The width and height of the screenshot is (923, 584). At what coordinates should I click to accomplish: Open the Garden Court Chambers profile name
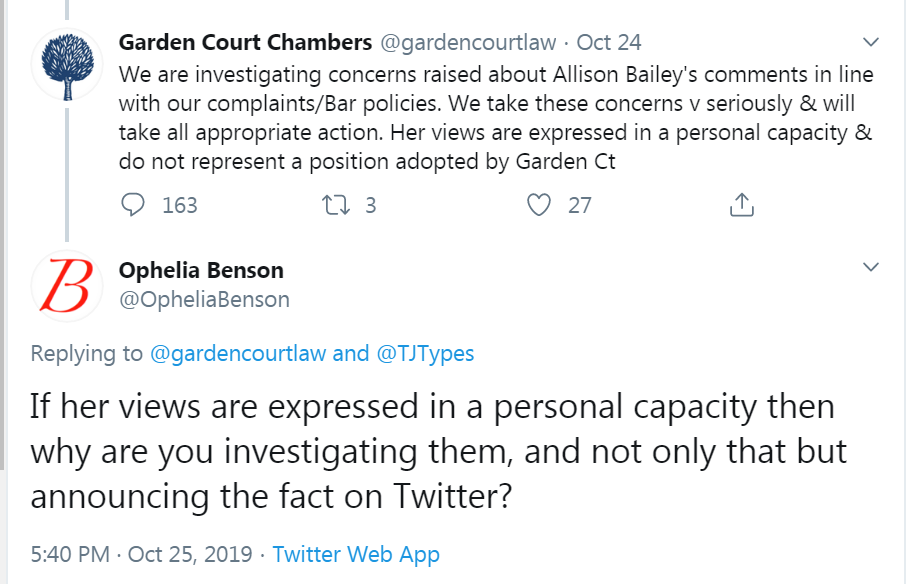click(x=245, y=43)
